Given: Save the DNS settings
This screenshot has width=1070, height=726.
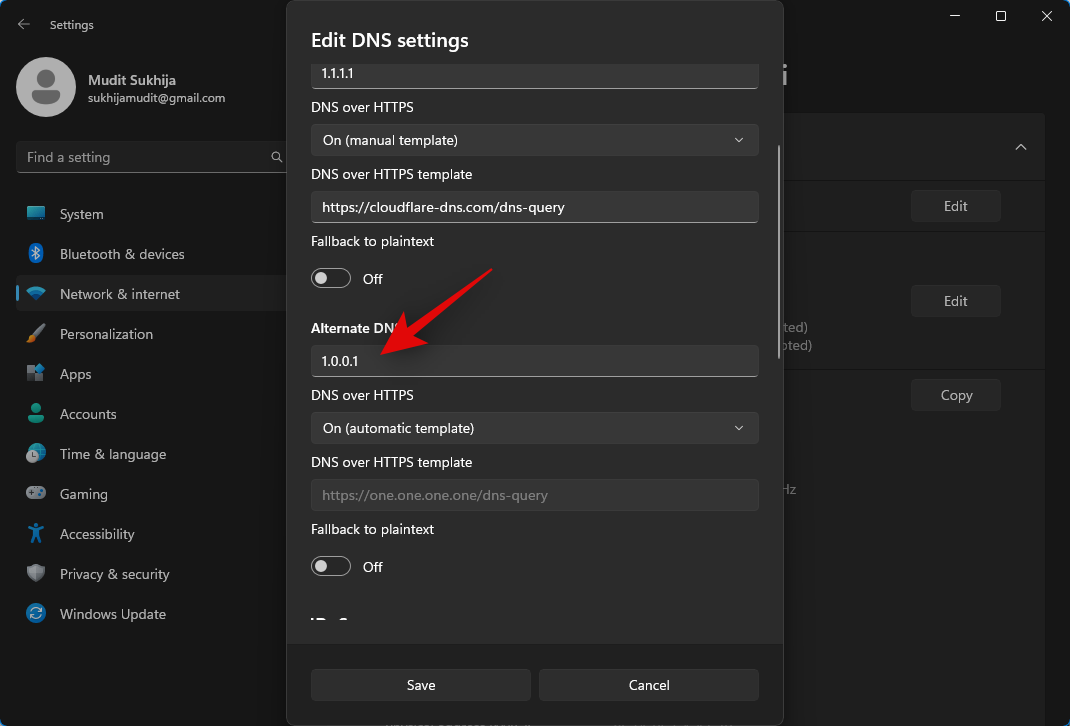Looking at the screenshot, I should pyautogui.click(x=421, y=685).
